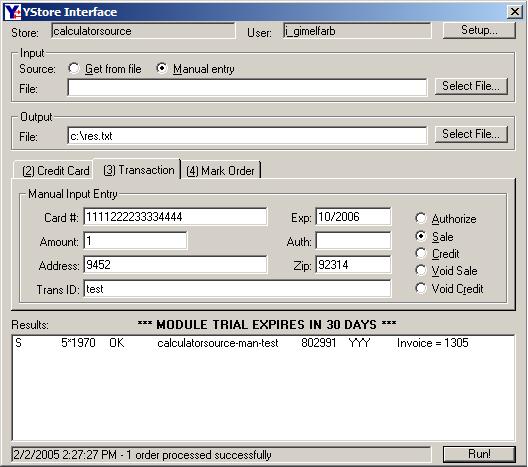
Task: Focus the Amount input field
Action: click(x=135, y=241)
